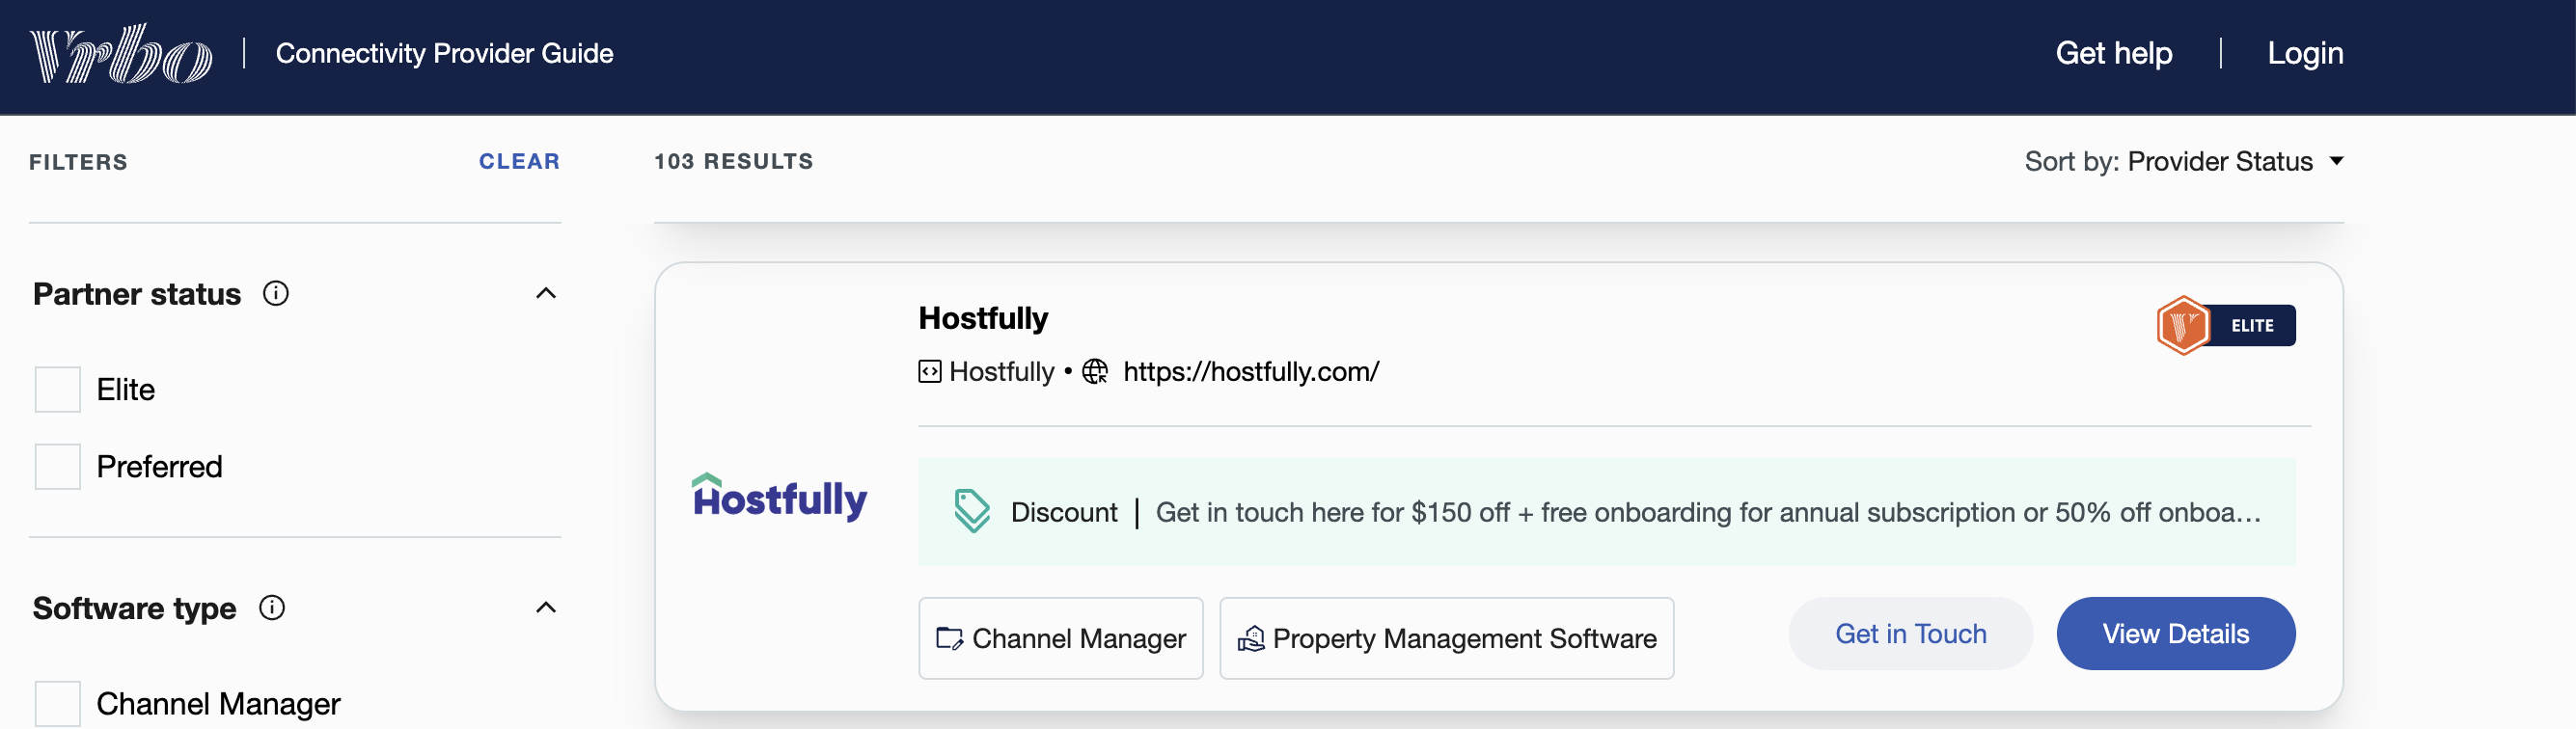Click the globe icon next to Hostfully's URL
The height and width of the screenshot is (729, 2576).
click(1095, 371)
